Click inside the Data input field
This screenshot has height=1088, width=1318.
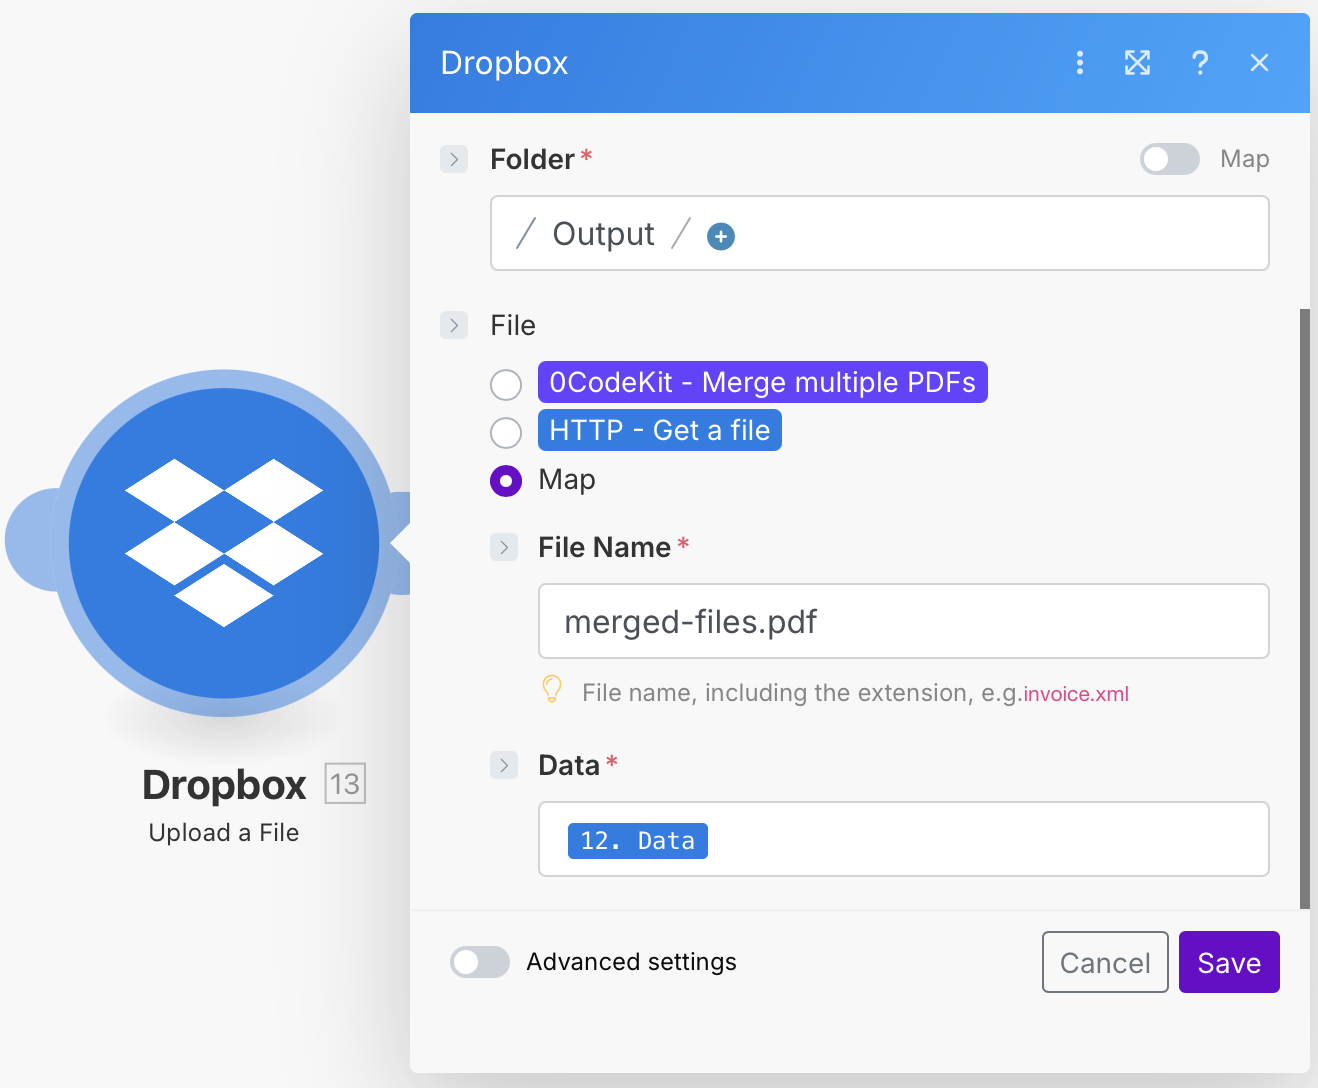[x=904, y=839]
